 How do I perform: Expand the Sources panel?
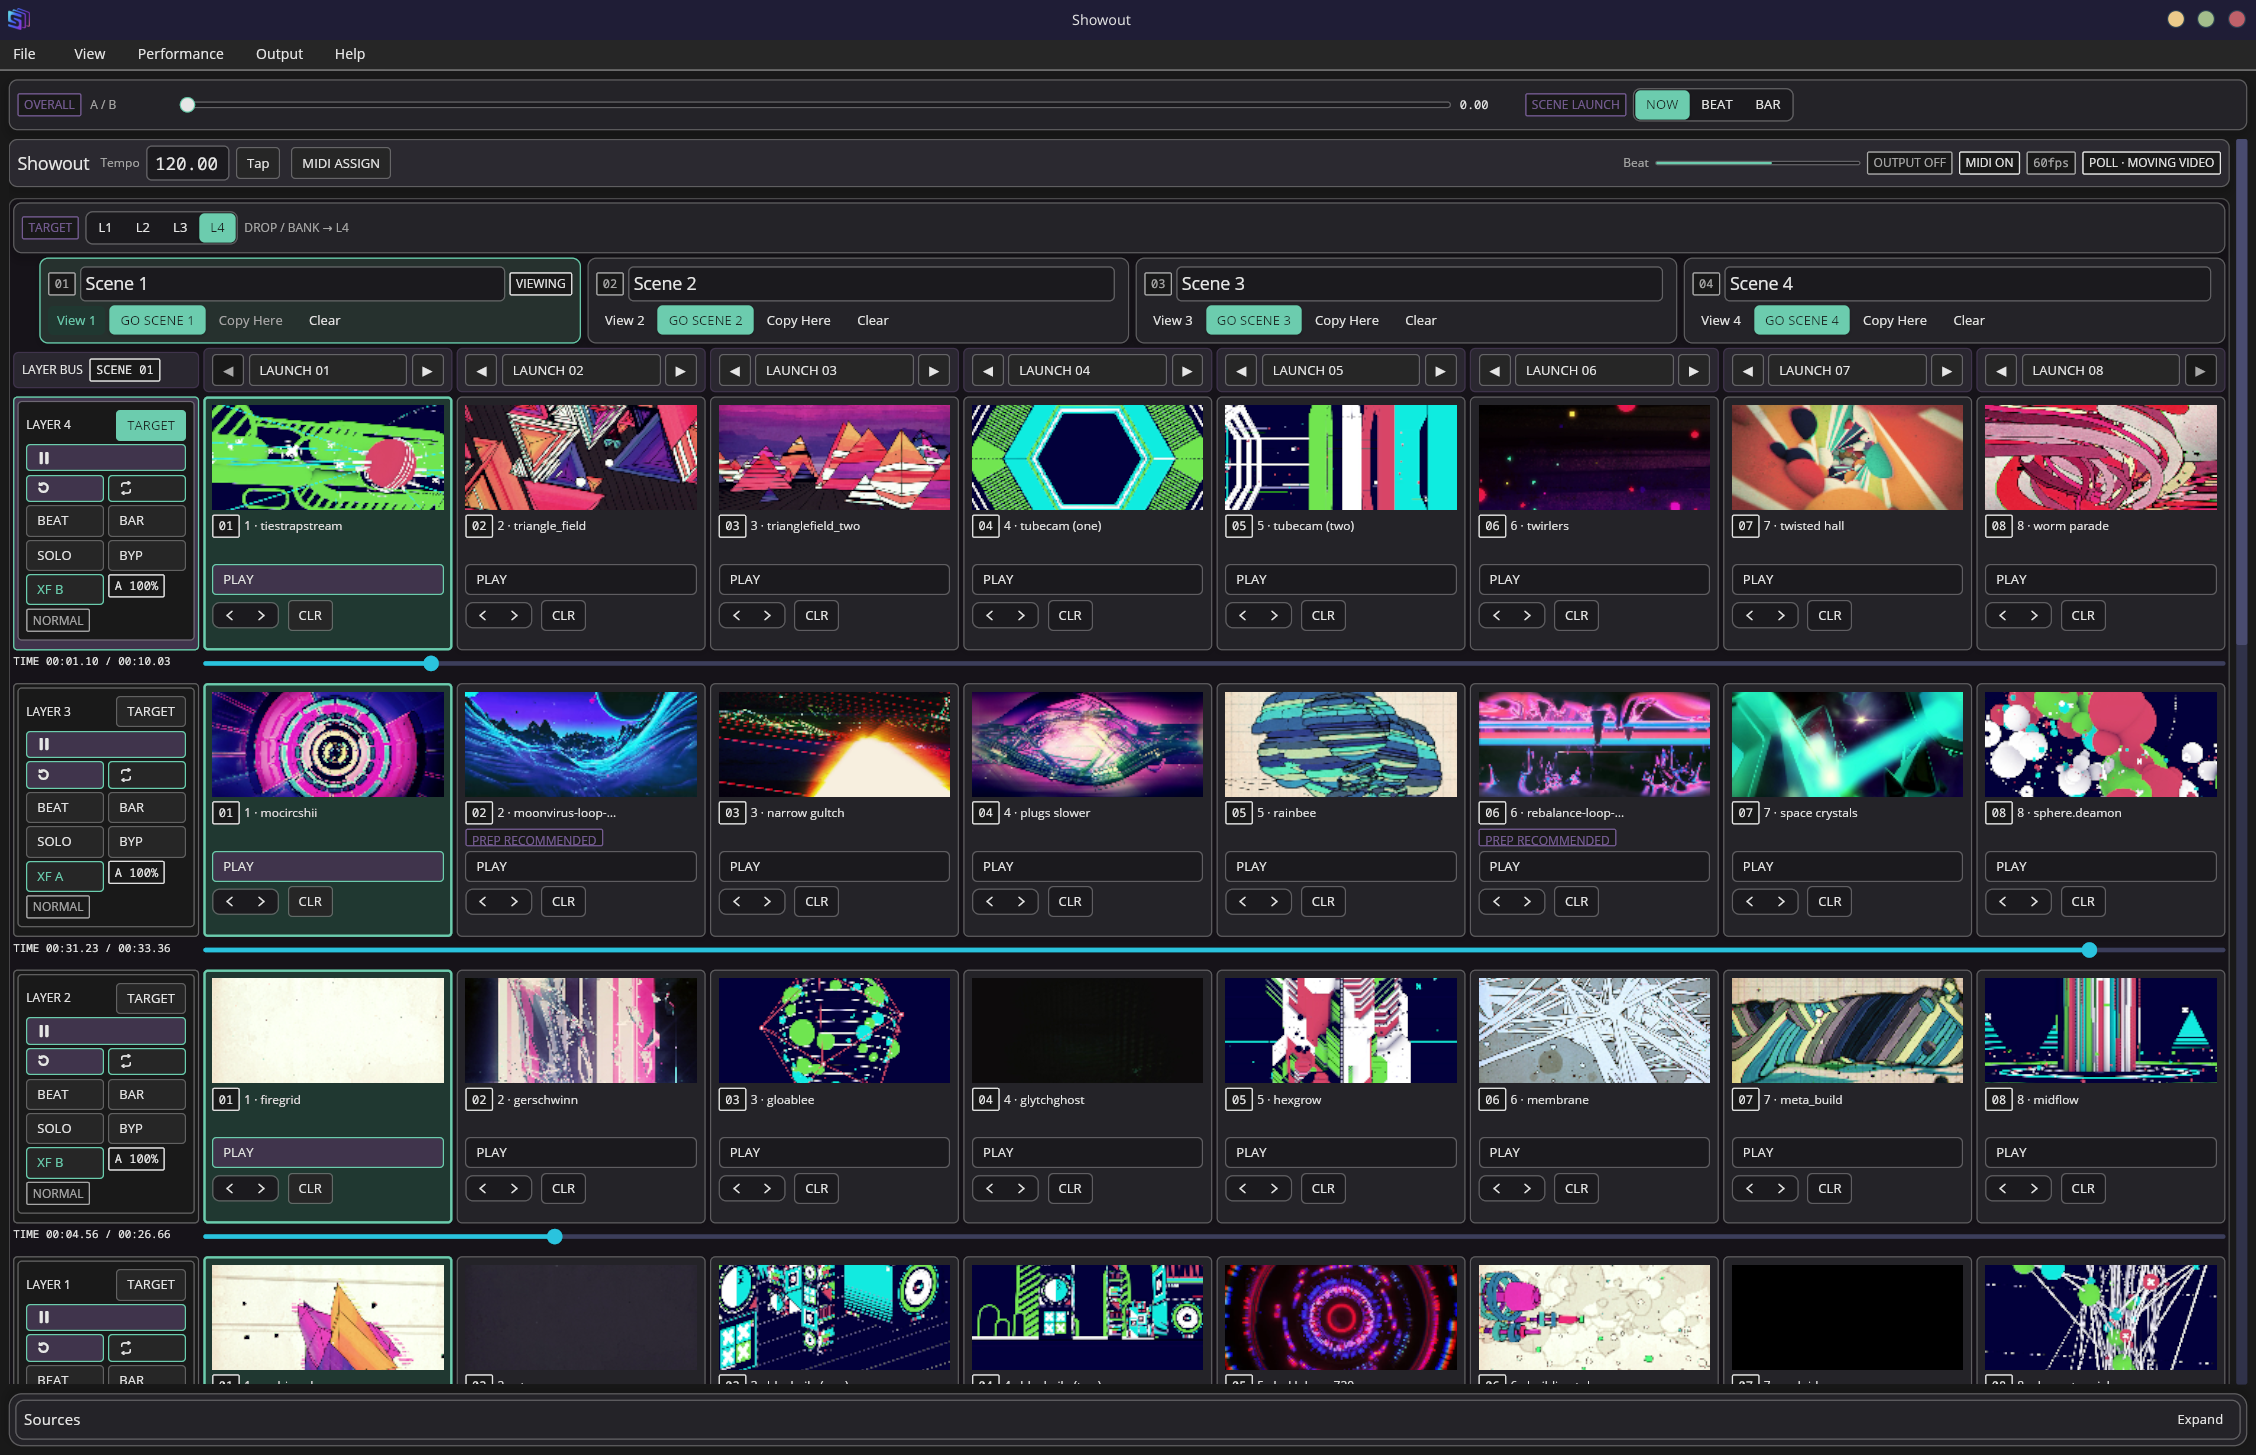click(x=2199, y=1419)
